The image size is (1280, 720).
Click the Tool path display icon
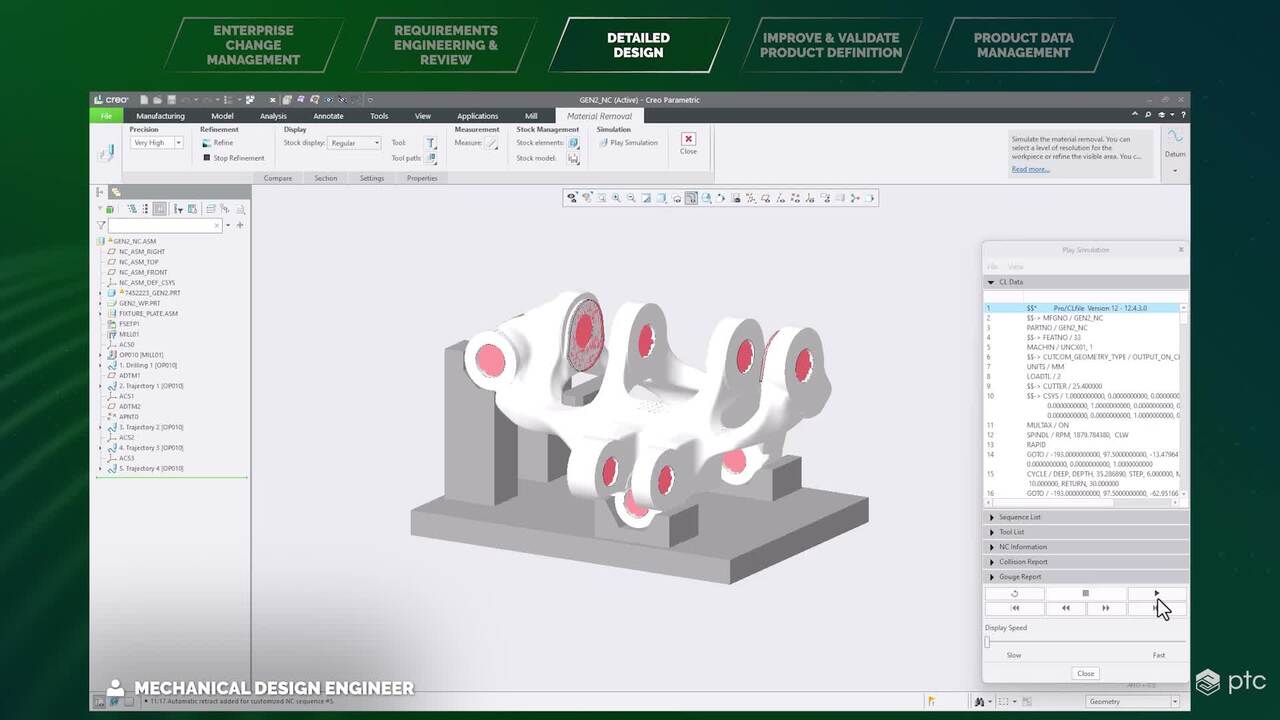[431, 158]
